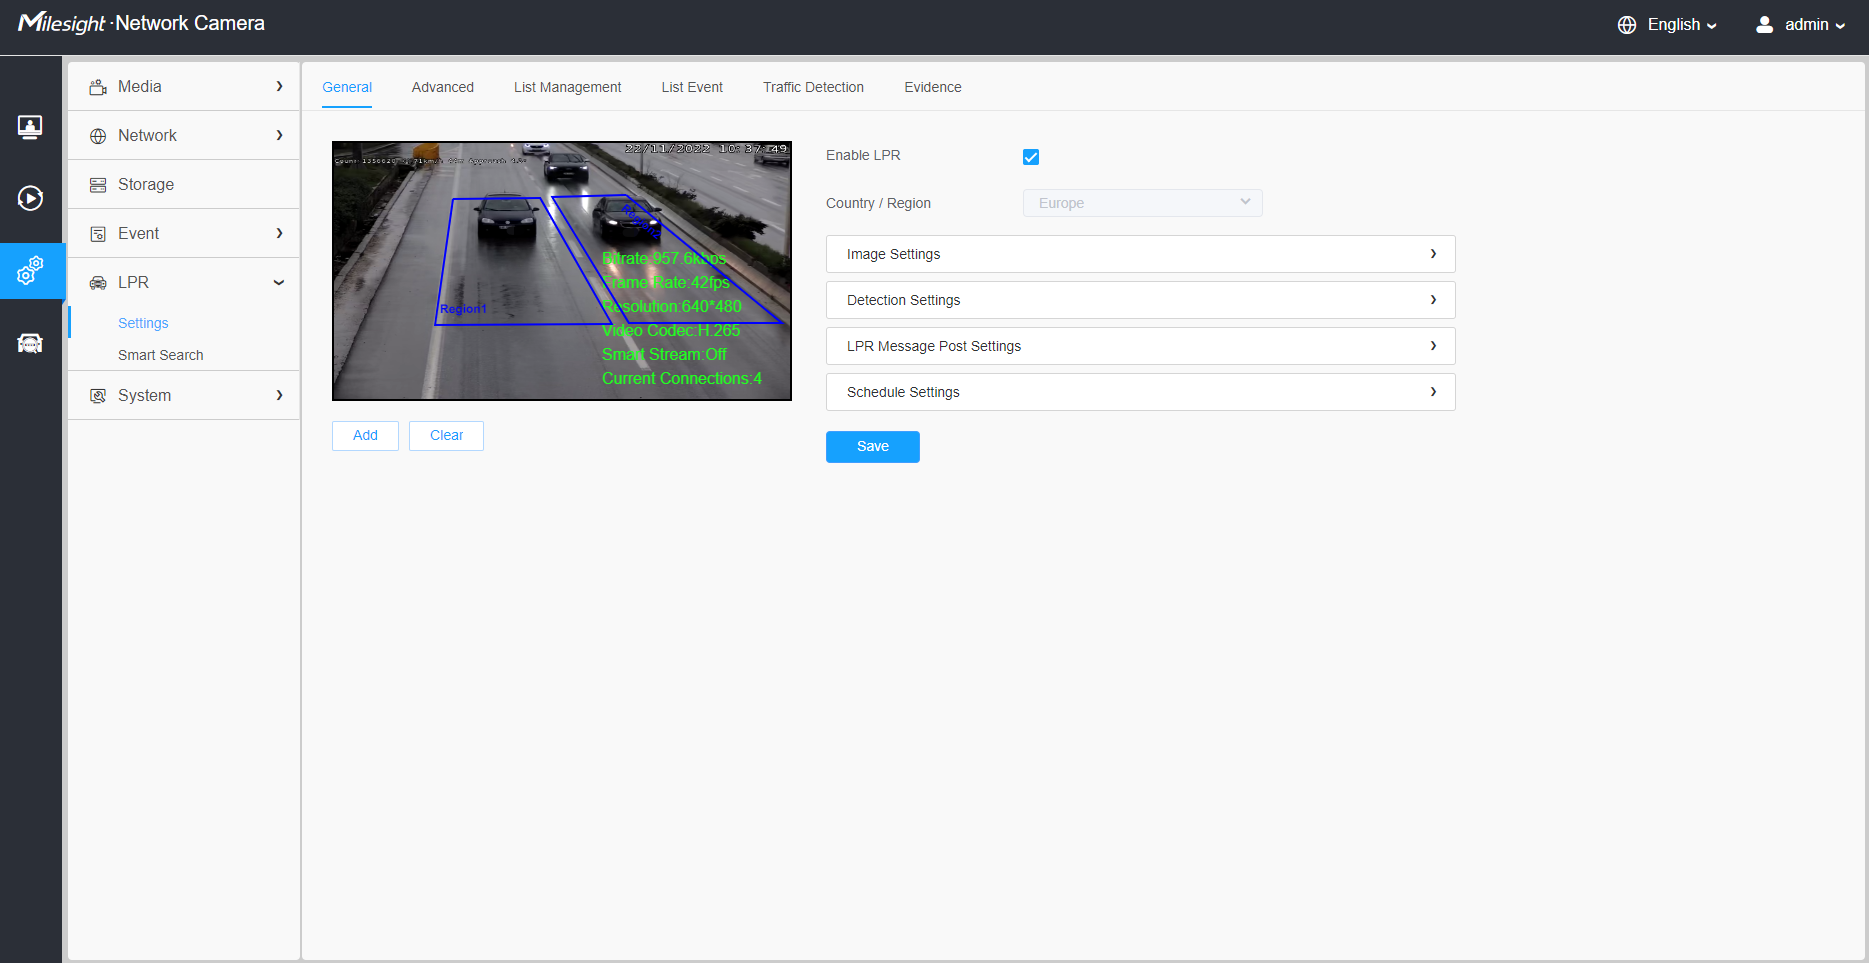Viewport: 1869px width, 963px height.
Task: Switch to the List Event tab
Action: [x=692, y=87]
